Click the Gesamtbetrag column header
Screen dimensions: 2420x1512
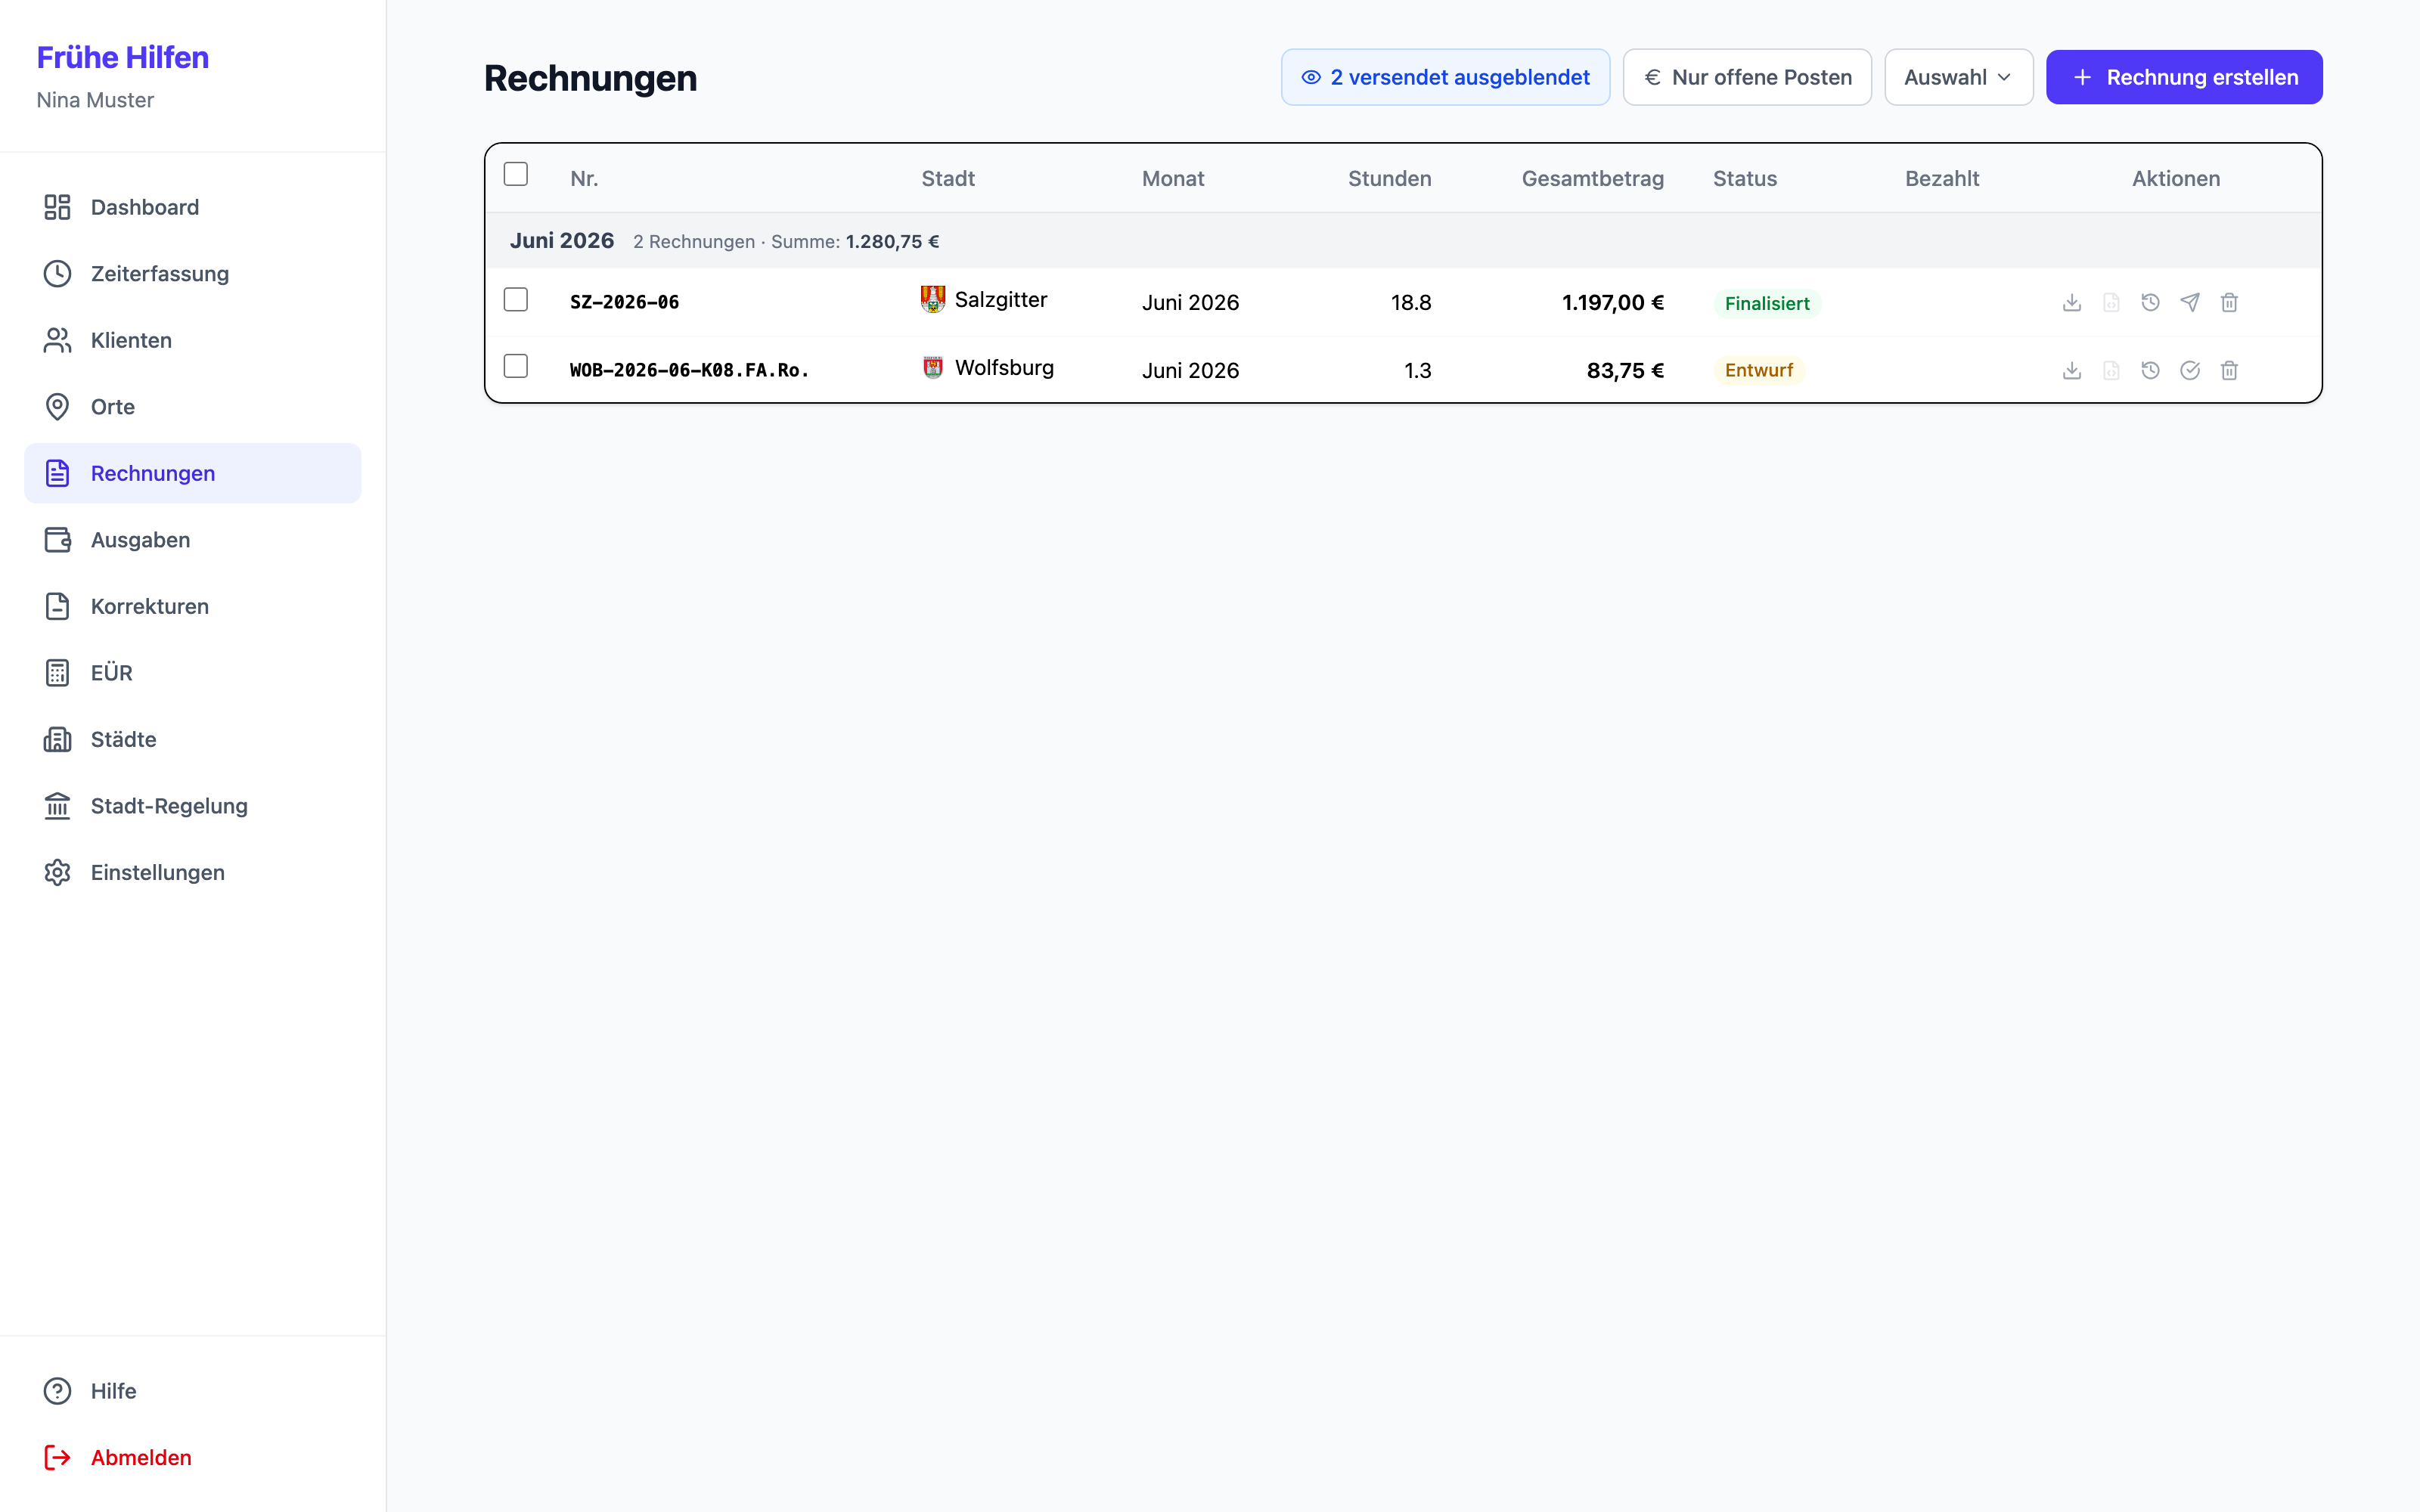click(x=1593, y=179)
